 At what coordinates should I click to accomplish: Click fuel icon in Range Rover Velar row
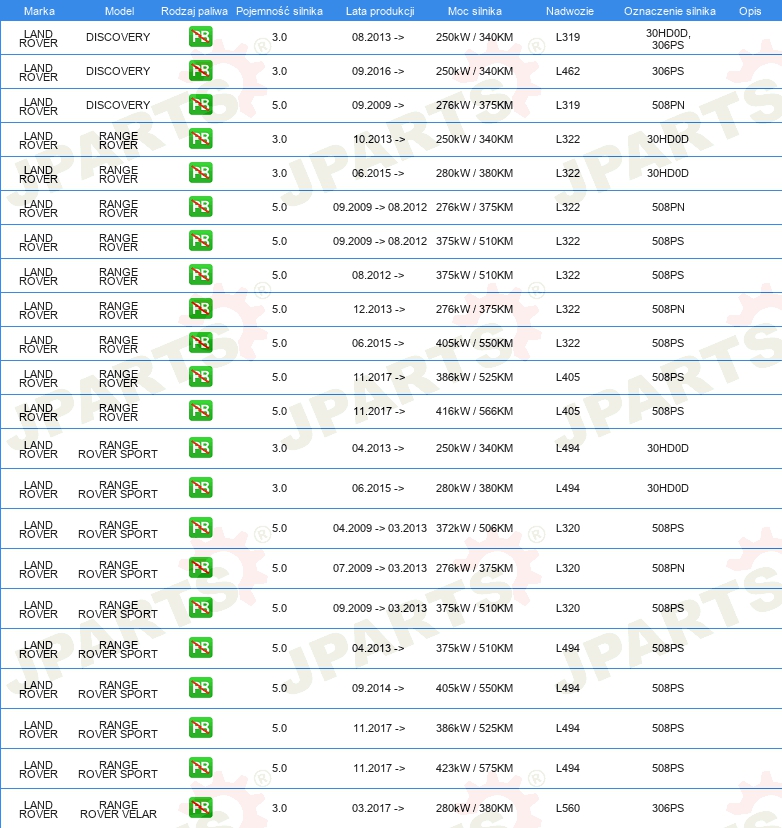coord(201,807)
